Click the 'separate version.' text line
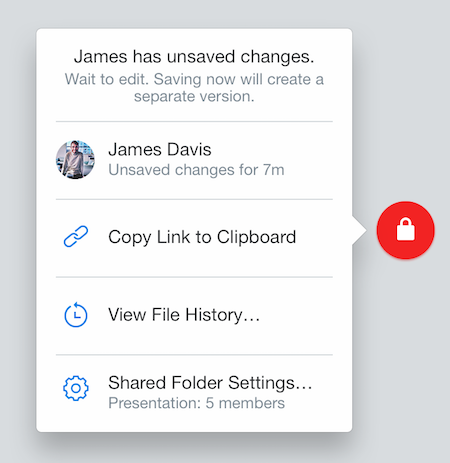The width and height of the screenshot is (450, 463). [194, 96]
